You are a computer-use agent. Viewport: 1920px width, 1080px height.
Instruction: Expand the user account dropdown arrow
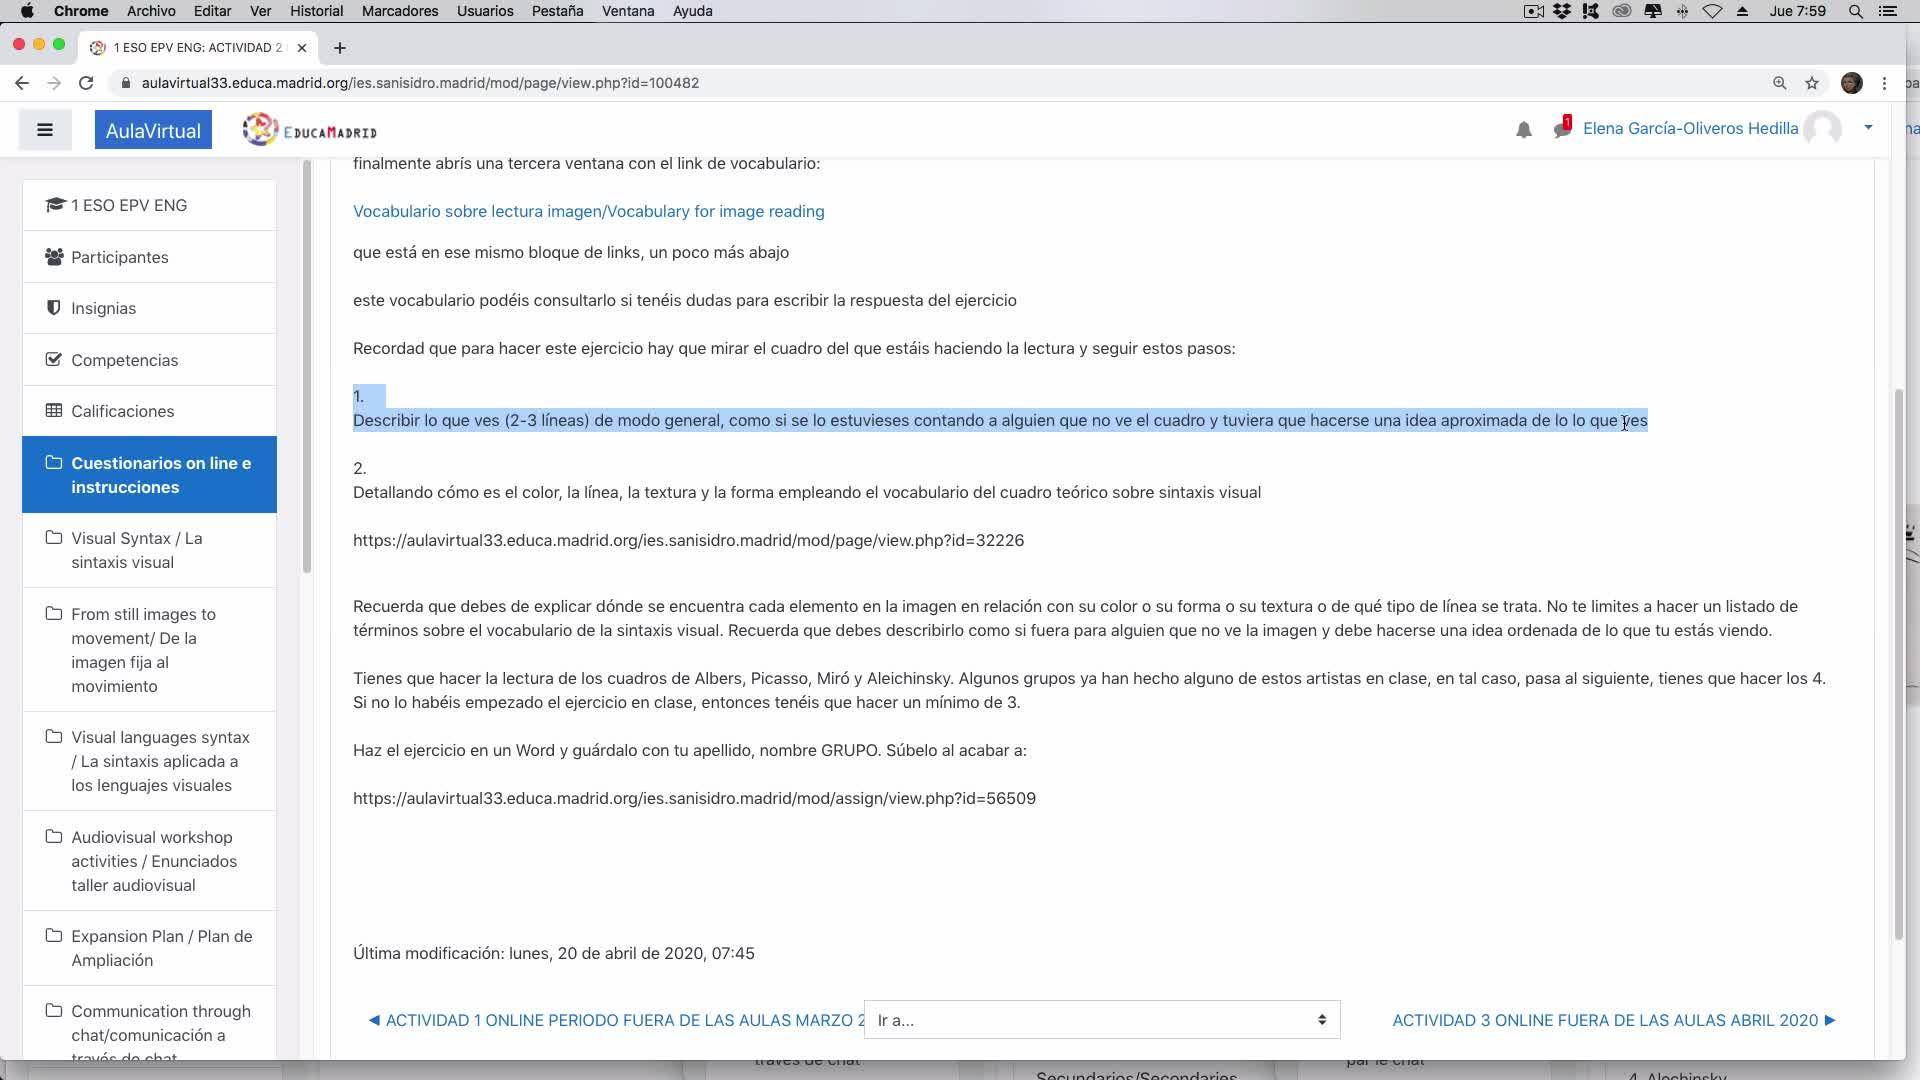[x=1868, y=128]
